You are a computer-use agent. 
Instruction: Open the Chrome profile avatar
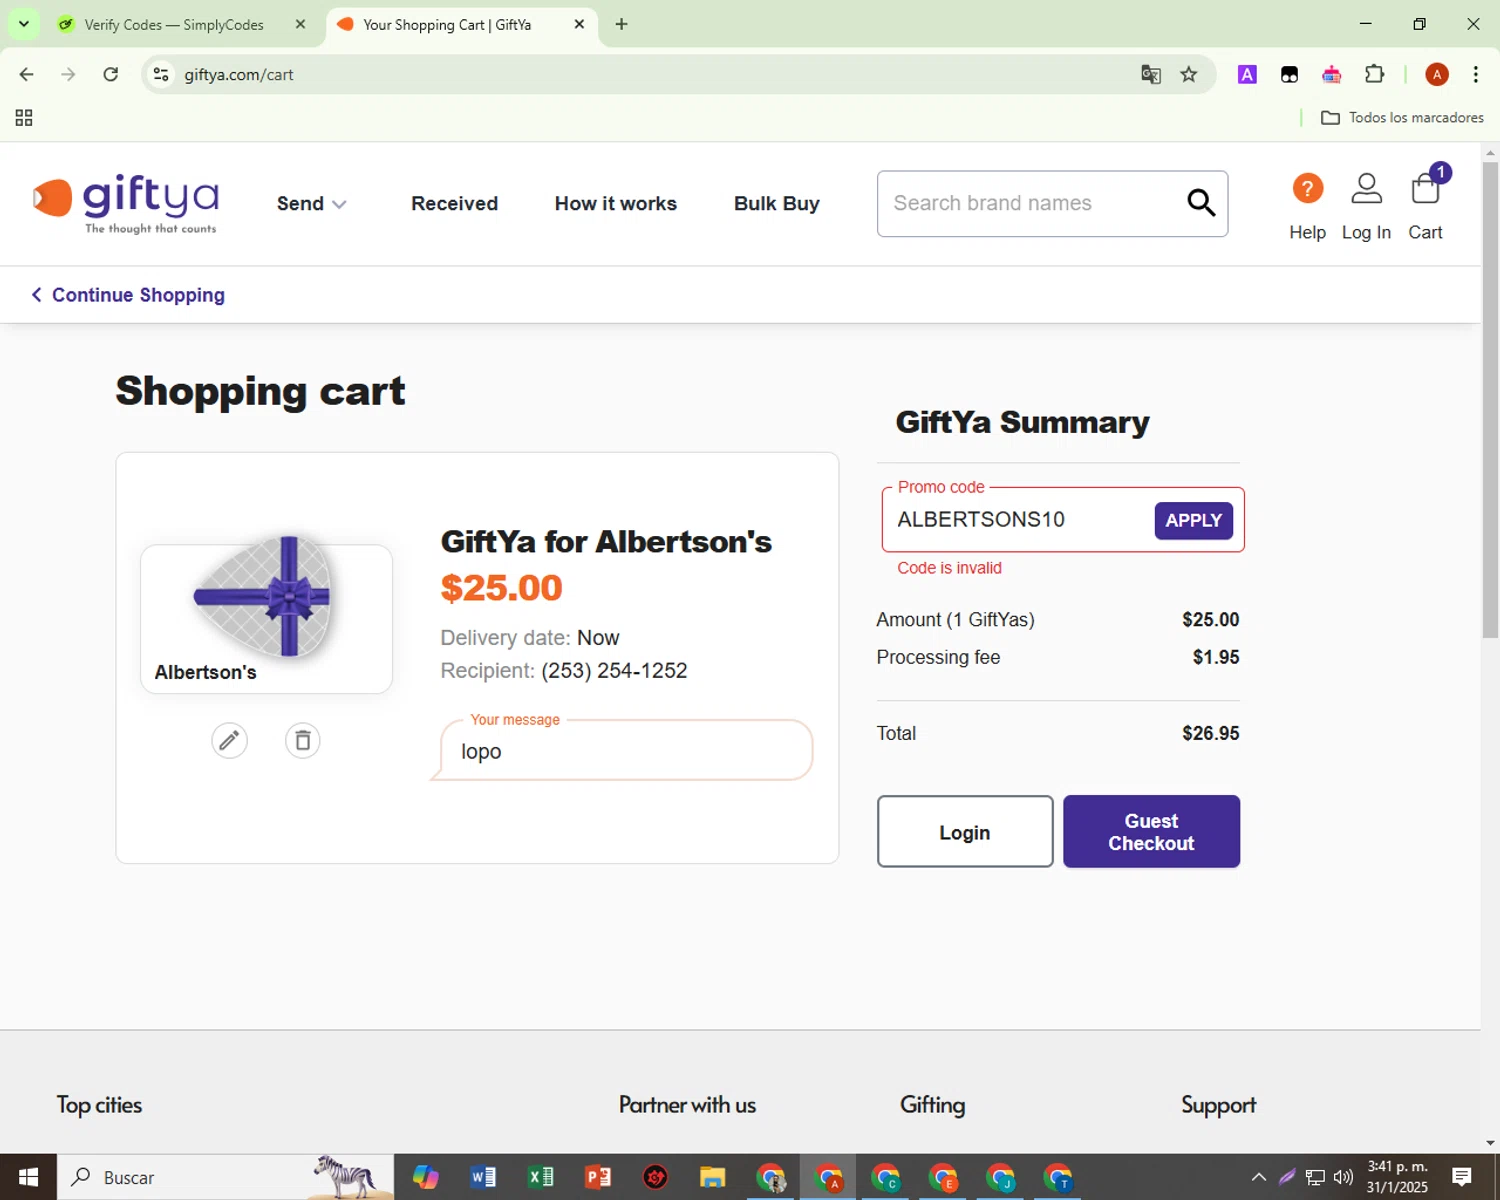coord(1437,74)
